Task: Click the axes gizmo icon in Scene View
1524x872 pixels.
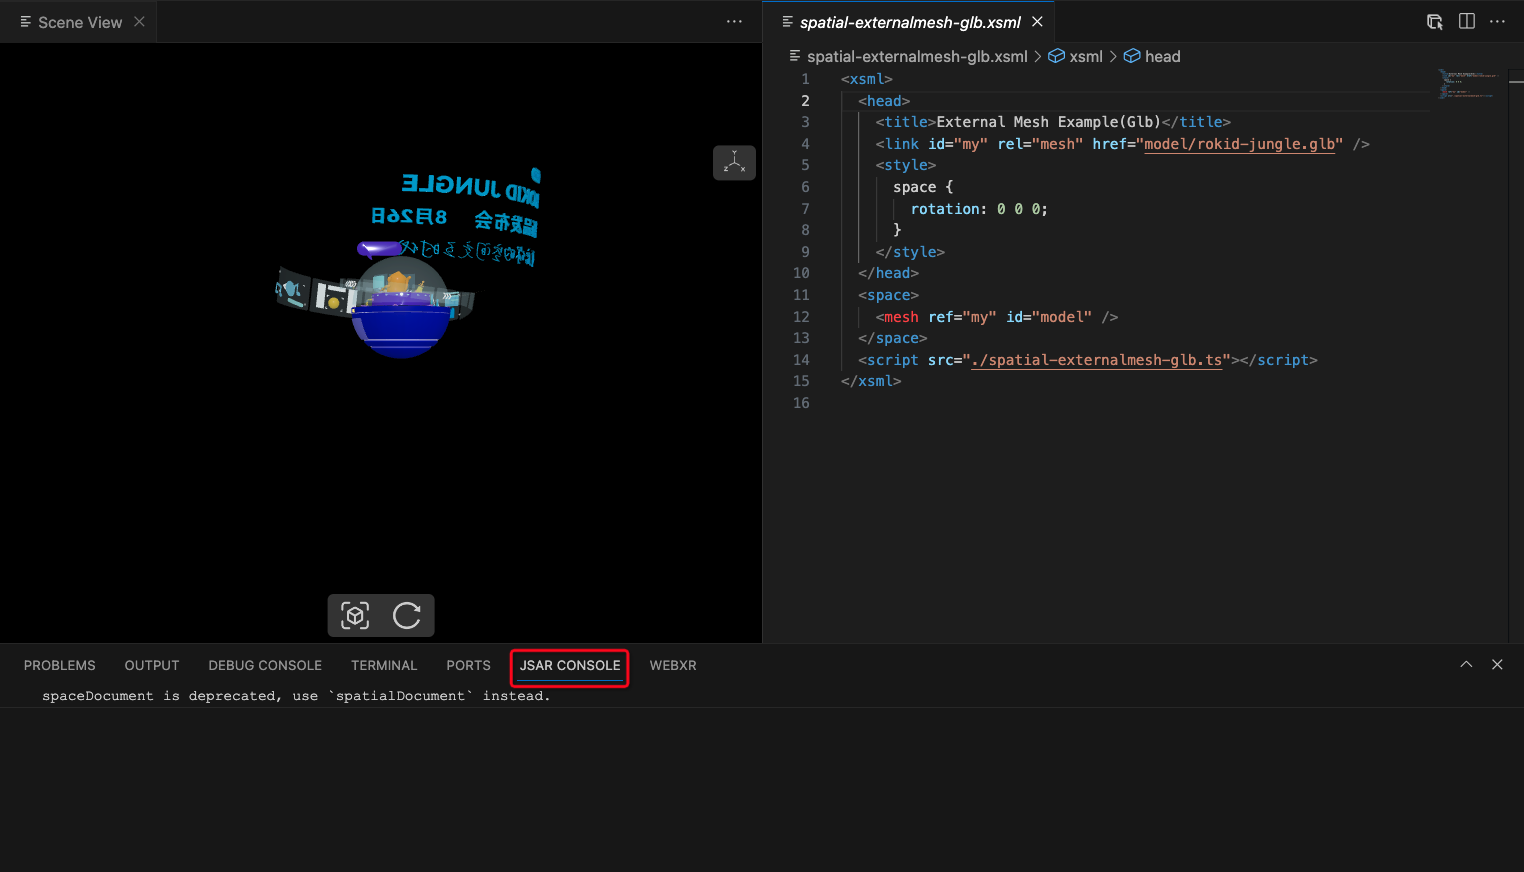Action: pos(734,162)
